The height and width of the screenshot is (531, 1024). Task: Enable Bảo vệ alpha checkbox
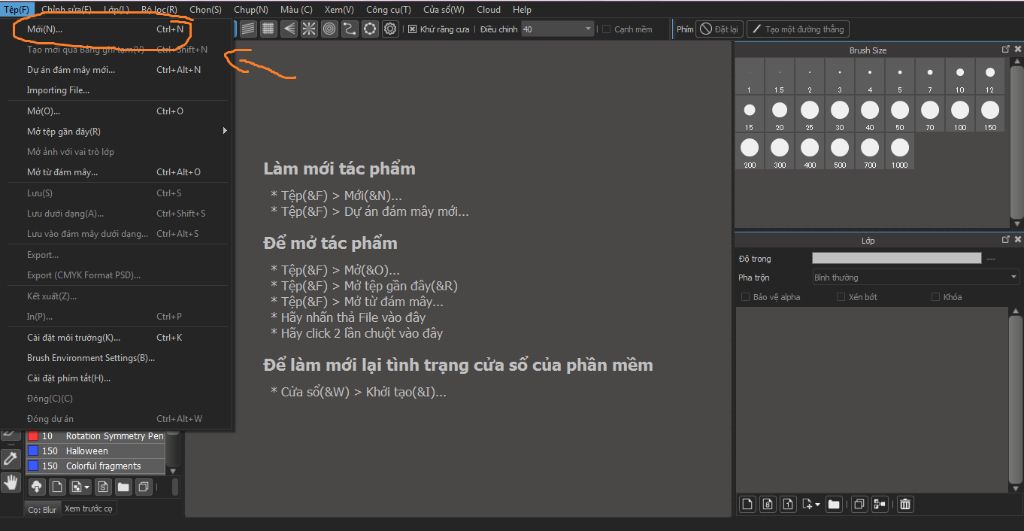tap(745, 297)
